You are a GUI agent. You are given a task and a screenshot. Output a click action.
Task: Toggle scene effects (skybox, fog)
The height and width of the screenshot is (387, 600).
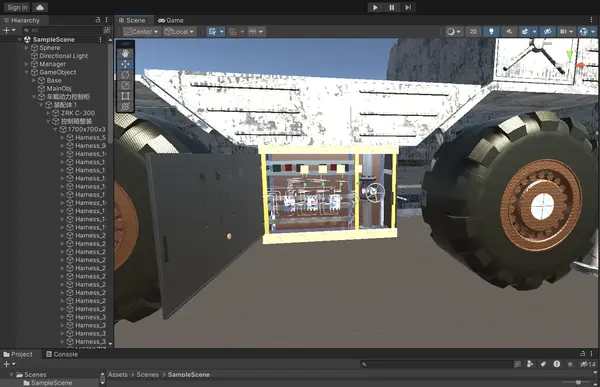[x=525, y=32]
